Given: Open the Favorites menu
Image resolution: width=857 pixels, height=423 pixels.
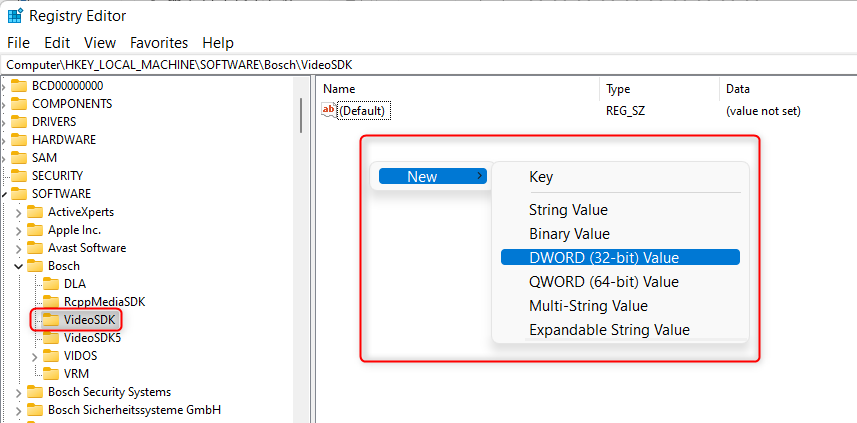Looking at the screenshot, I should [159, 43].
